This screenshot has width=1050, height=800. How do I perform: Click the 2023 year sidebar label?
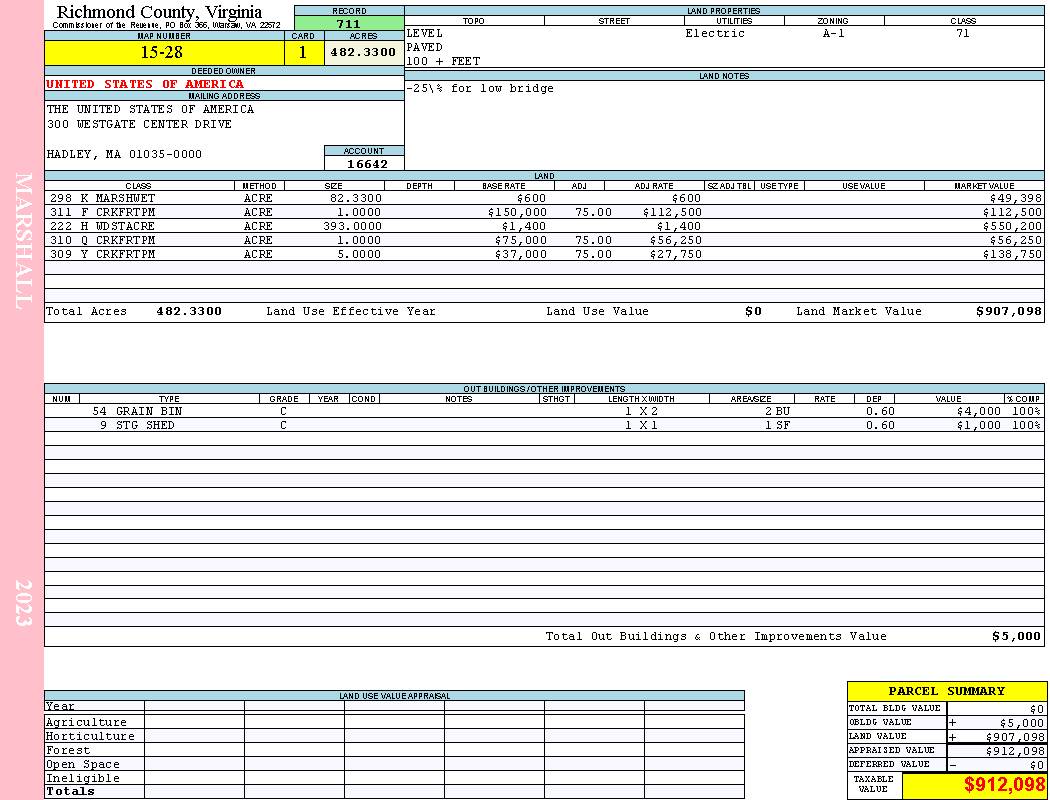[x=23, y=603]
